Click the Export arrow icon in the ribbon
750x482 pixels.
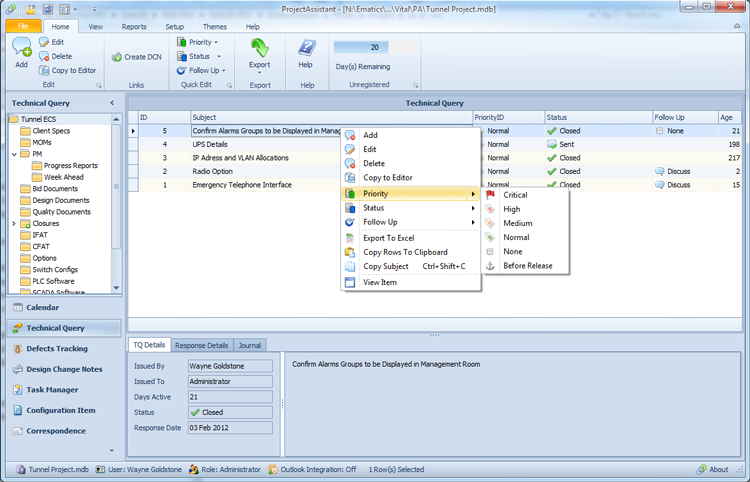click(260, 48)
